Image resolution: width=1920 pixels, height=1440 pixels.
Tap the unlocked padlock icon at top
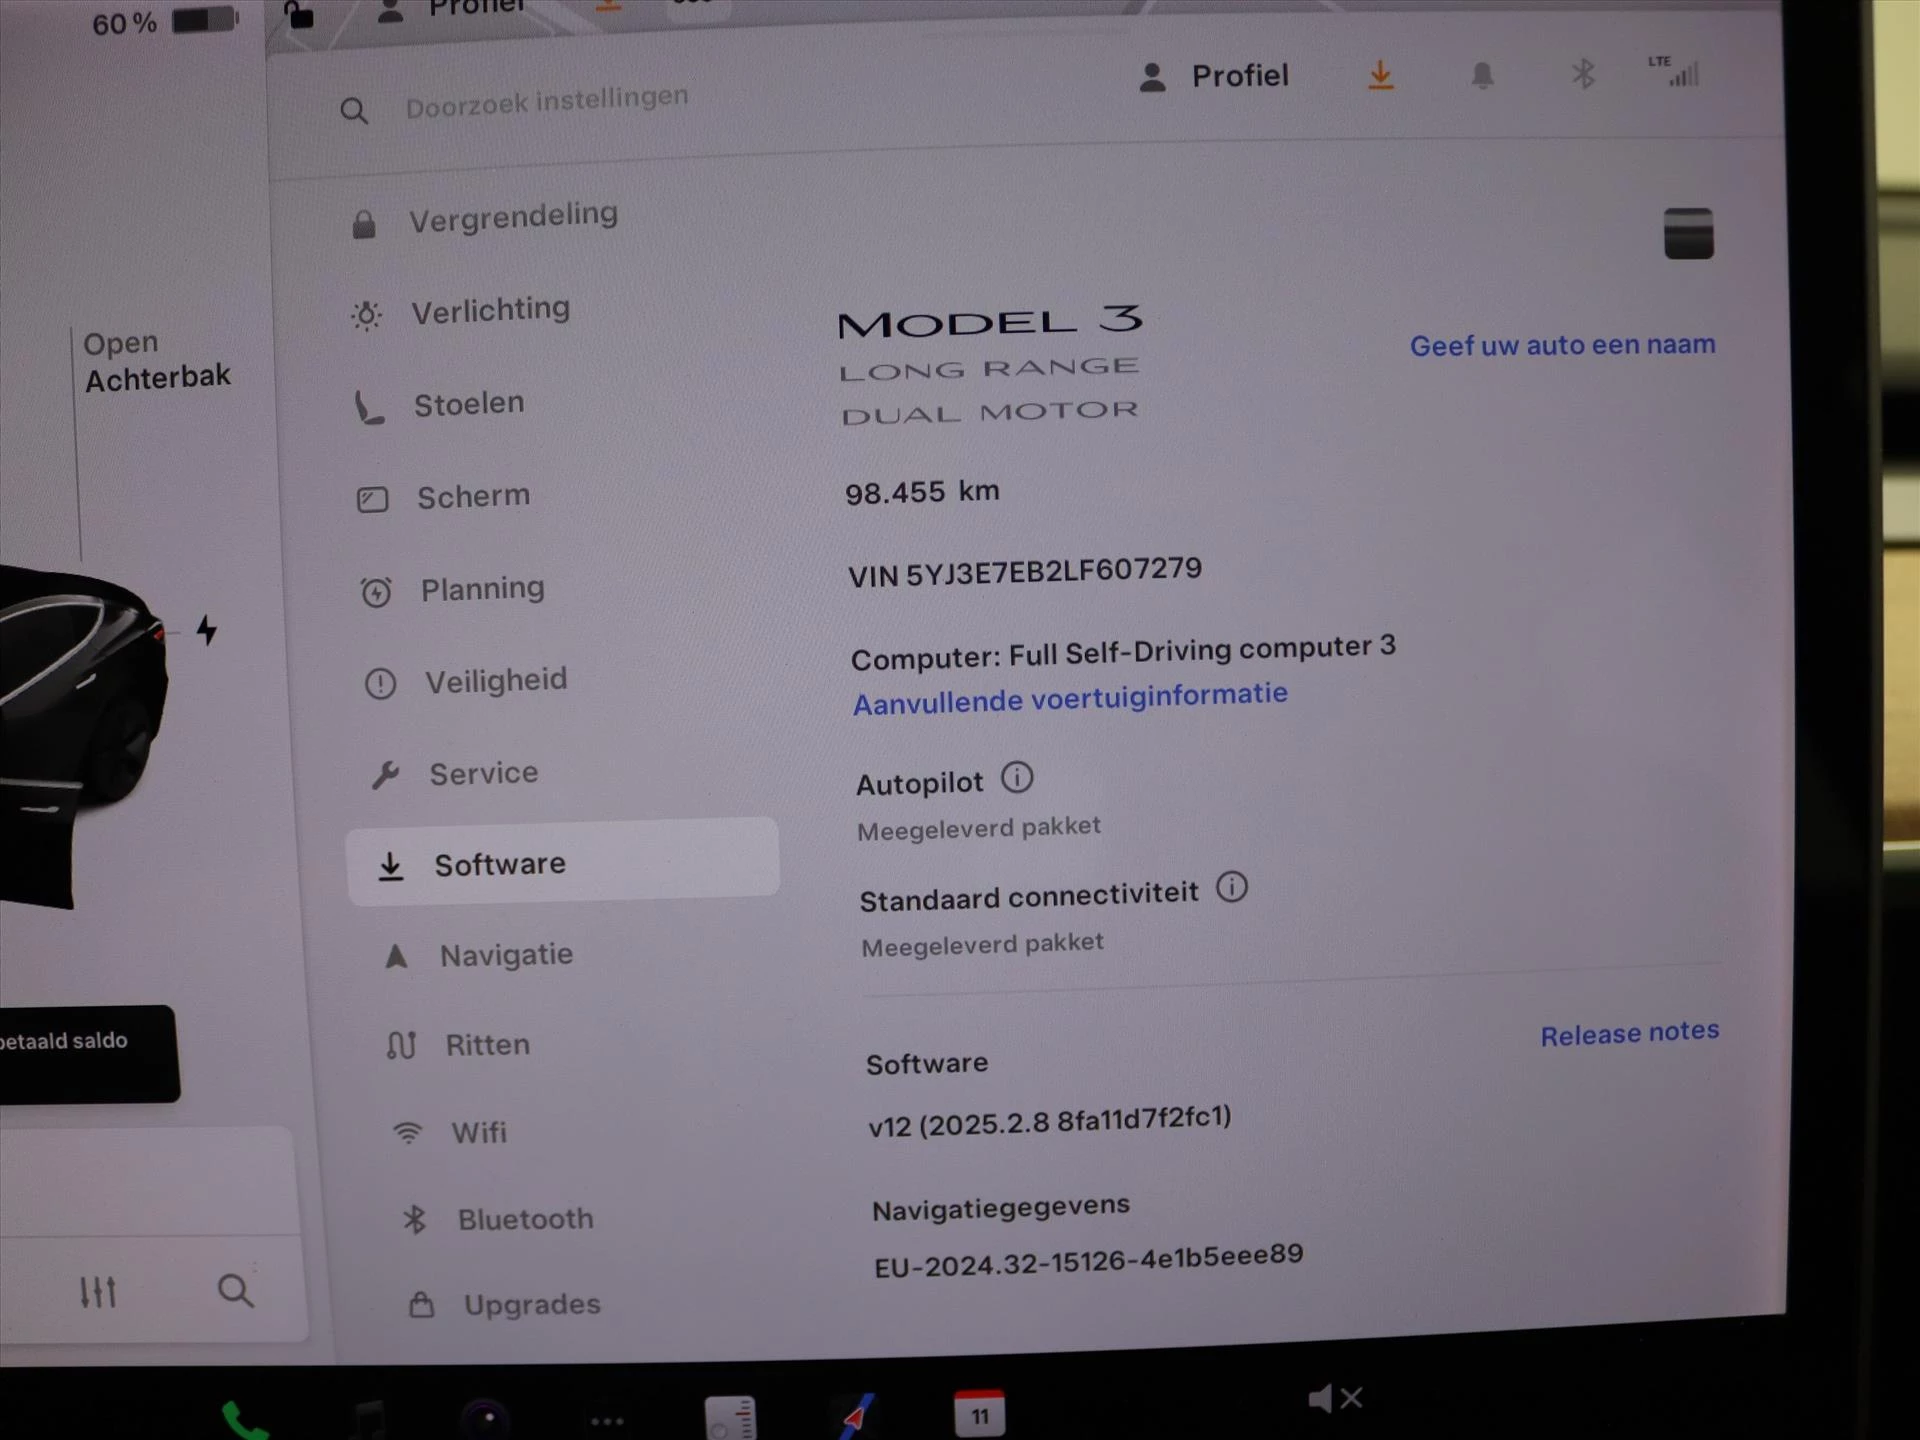[x=298, y=15]
